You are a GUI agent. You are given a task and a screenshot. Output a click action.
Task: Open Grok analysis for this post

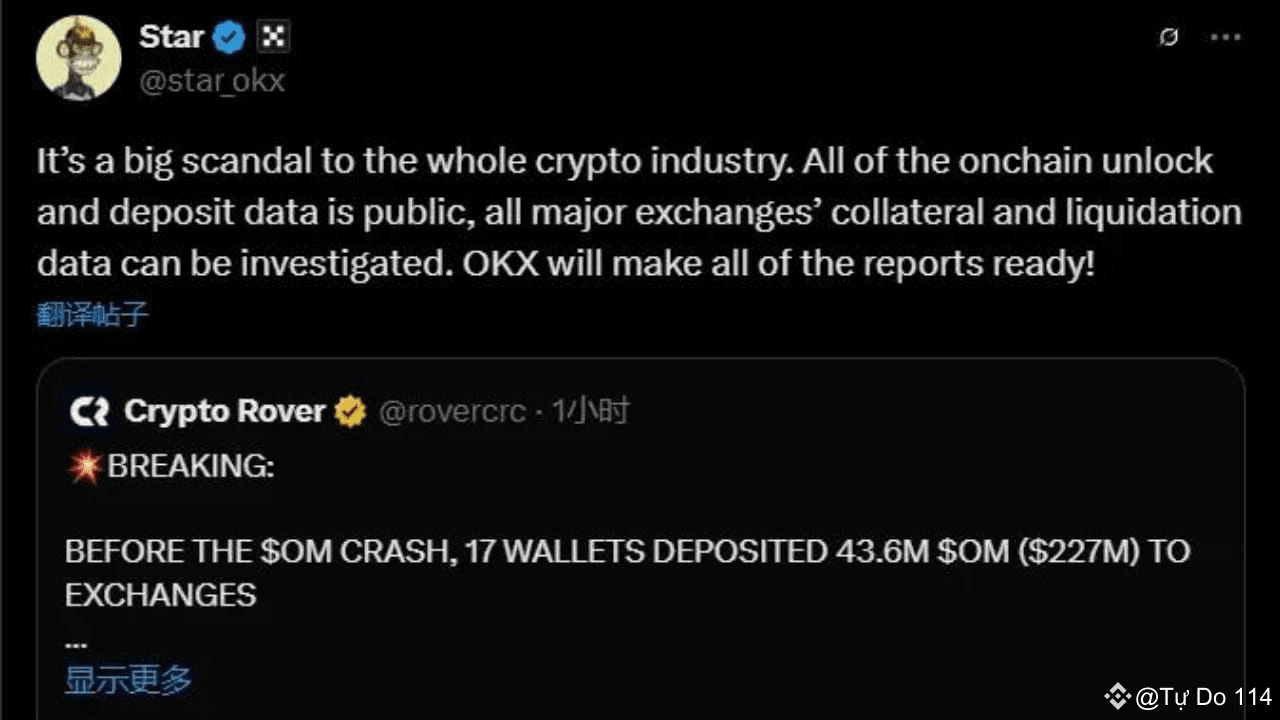(x=1168, y=37)
